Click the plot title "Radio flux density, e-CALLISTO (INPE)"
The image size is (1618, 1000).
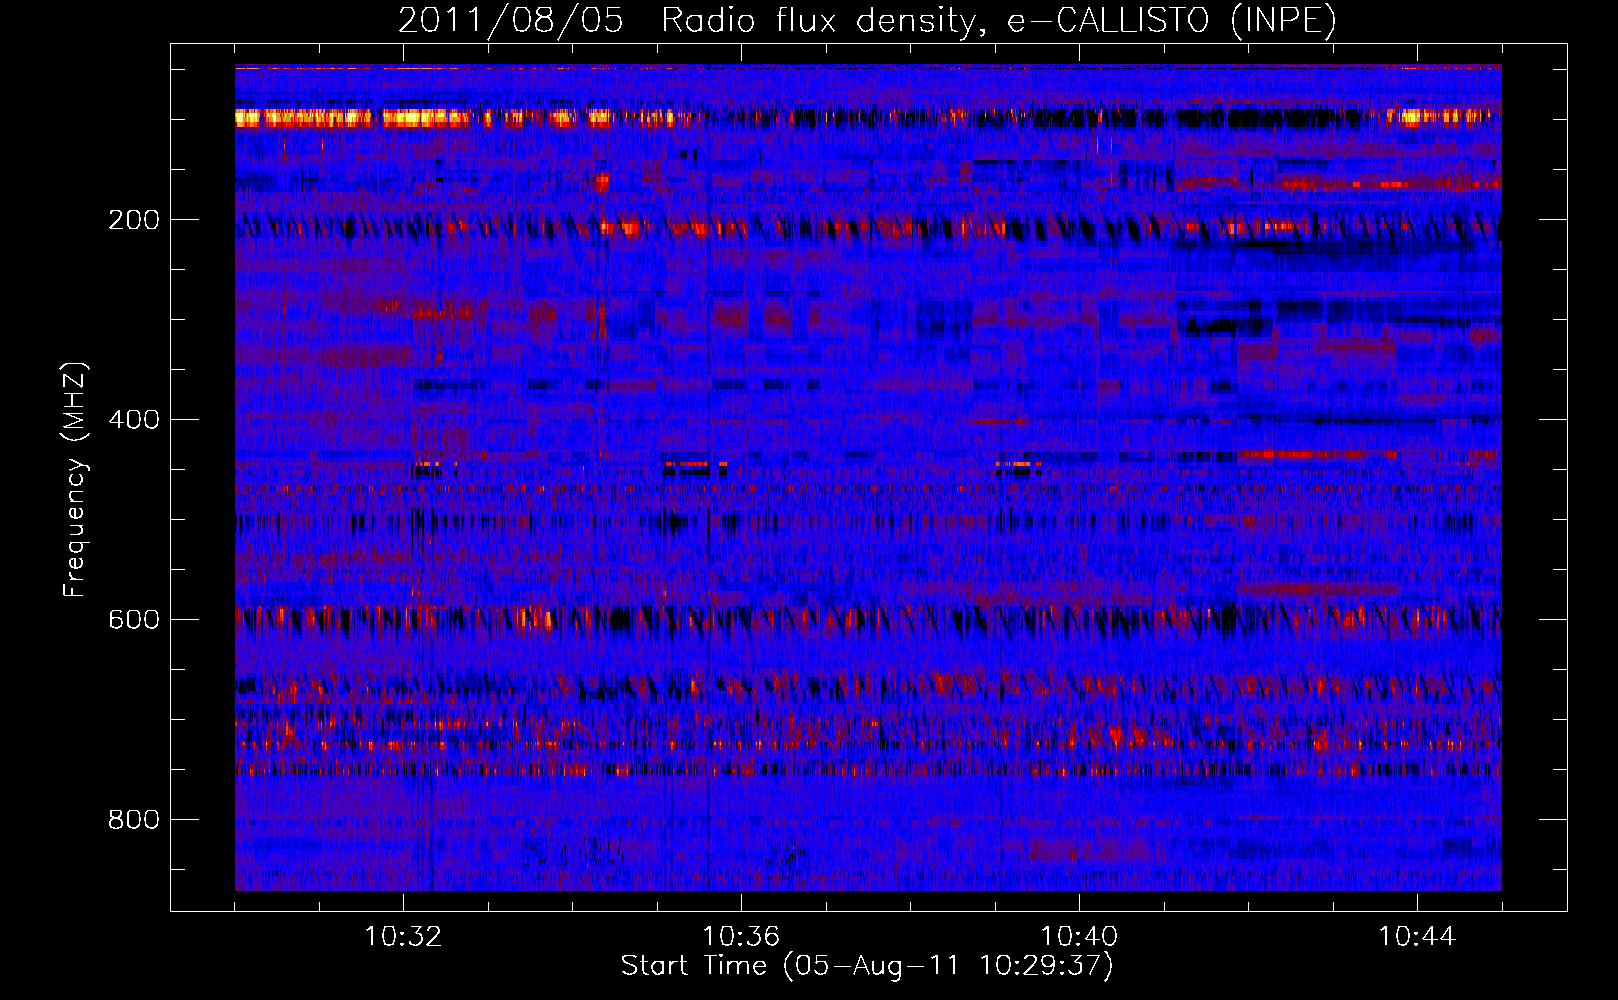(999, 20)
